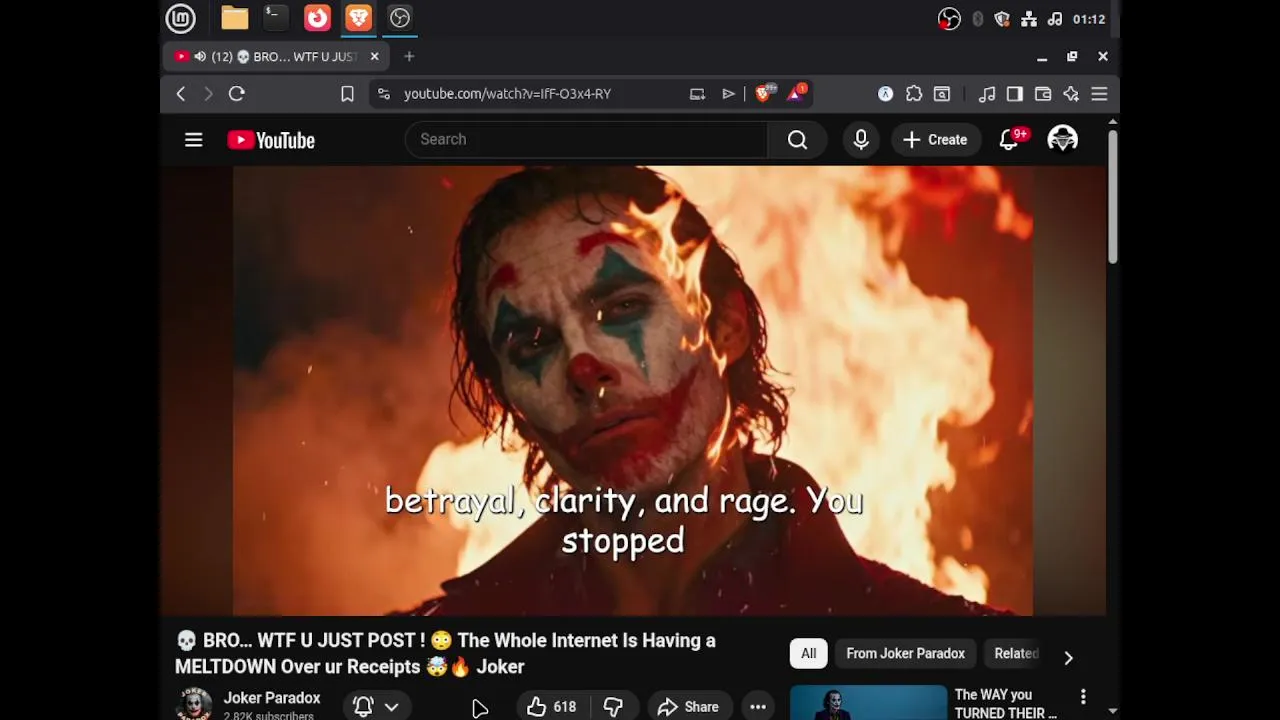Viewport: 1280px width, 720px height.
Task: Reload the current page
Action: pos(237,94)
